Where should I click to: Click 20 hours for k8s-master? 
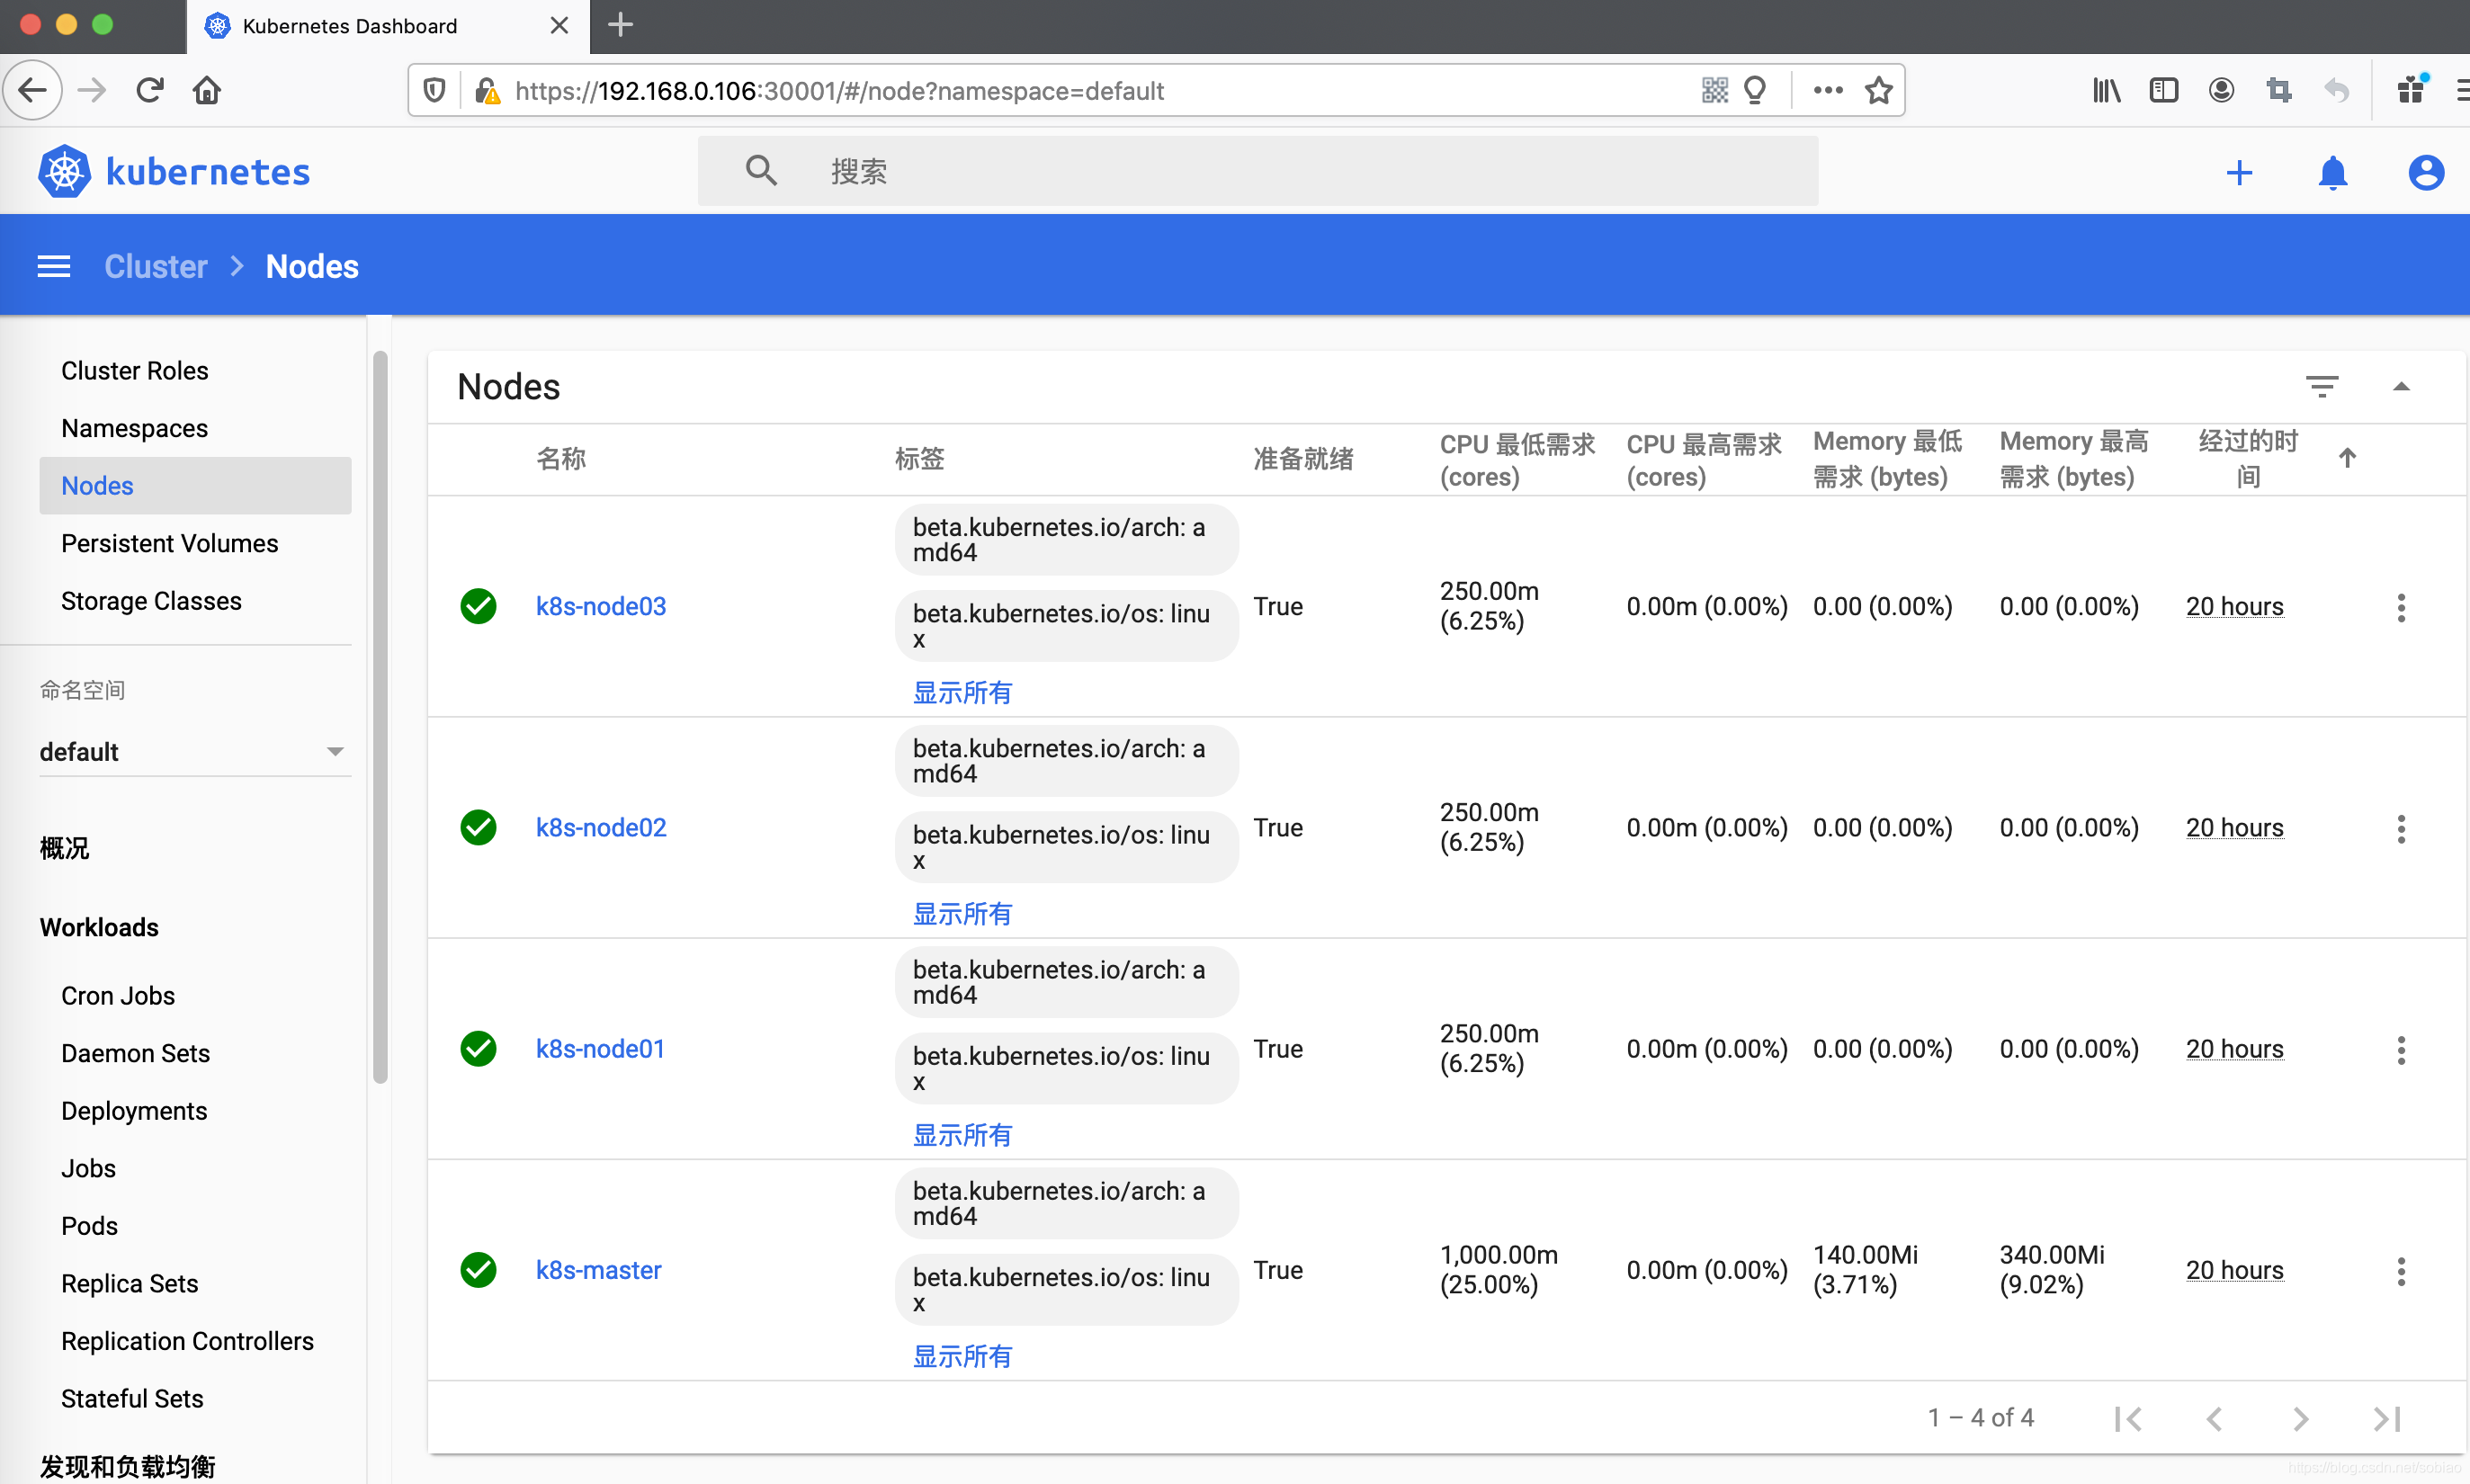2234,1270
